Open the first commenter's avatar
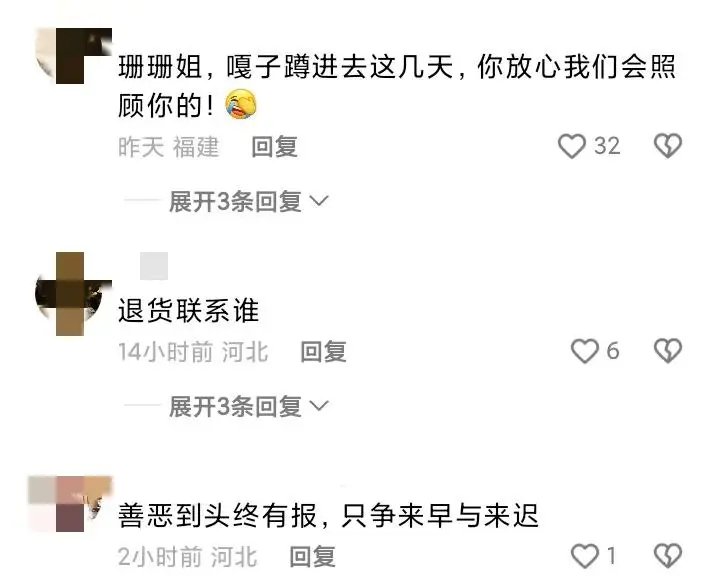Screen dimensions: 720x582 [x=73, y=56]
